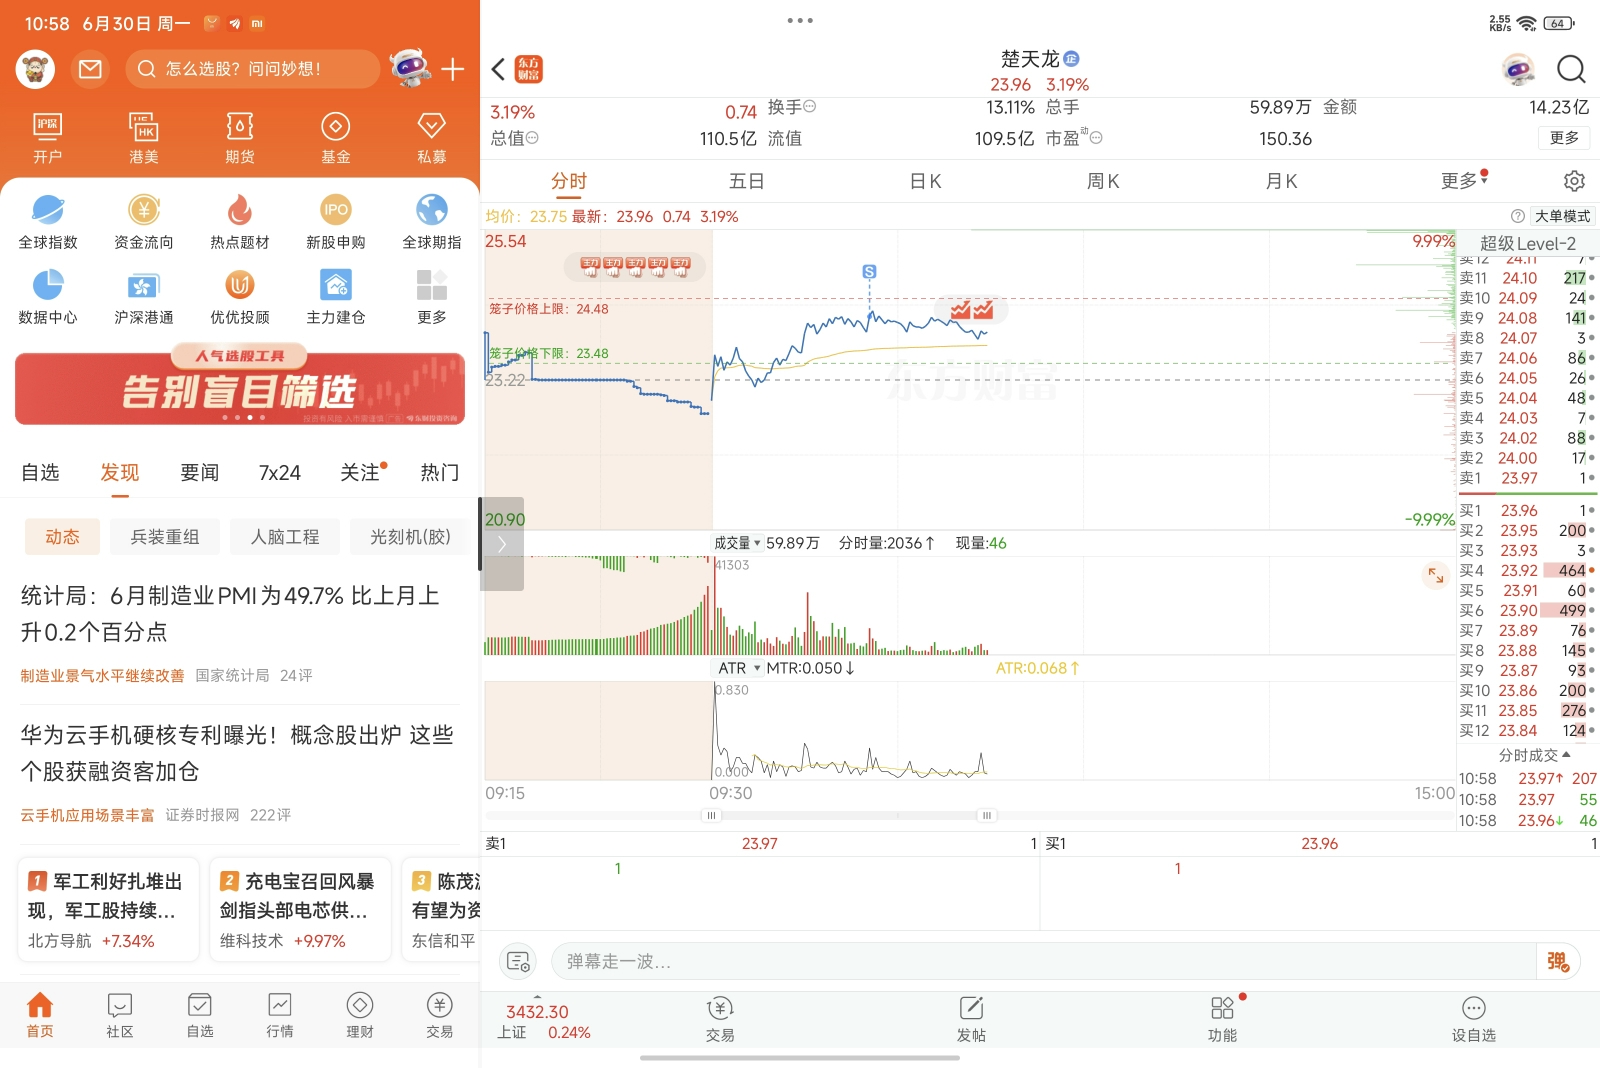Open 期货 futures icon
1600x1068 pixels.
click(x=240, y=138)
